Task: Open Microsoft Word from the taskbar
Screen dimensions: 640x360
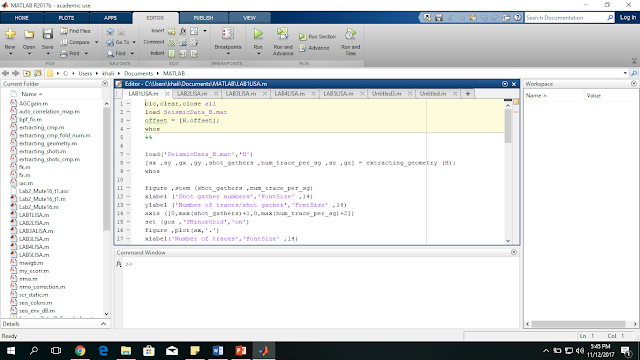Action: pos(218,351)
